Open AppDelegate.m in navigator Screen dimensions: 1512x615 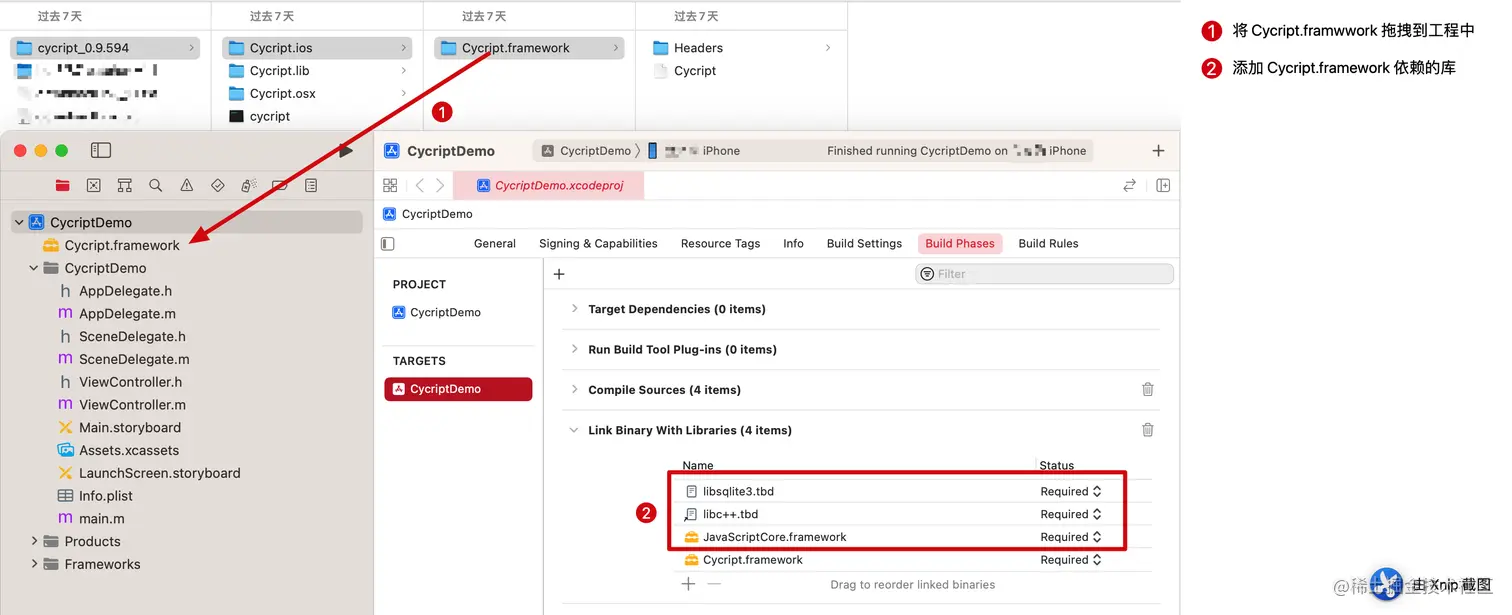coord(127,314)
